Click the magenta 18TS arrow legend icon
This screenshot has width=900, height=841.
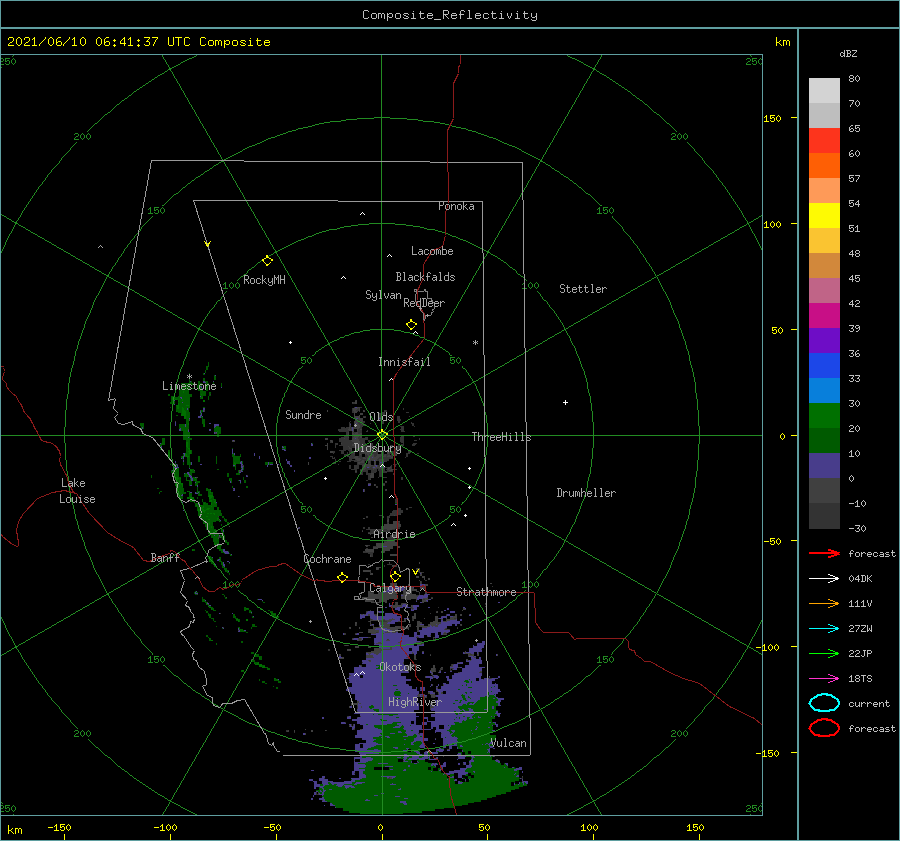pos(824,679)
